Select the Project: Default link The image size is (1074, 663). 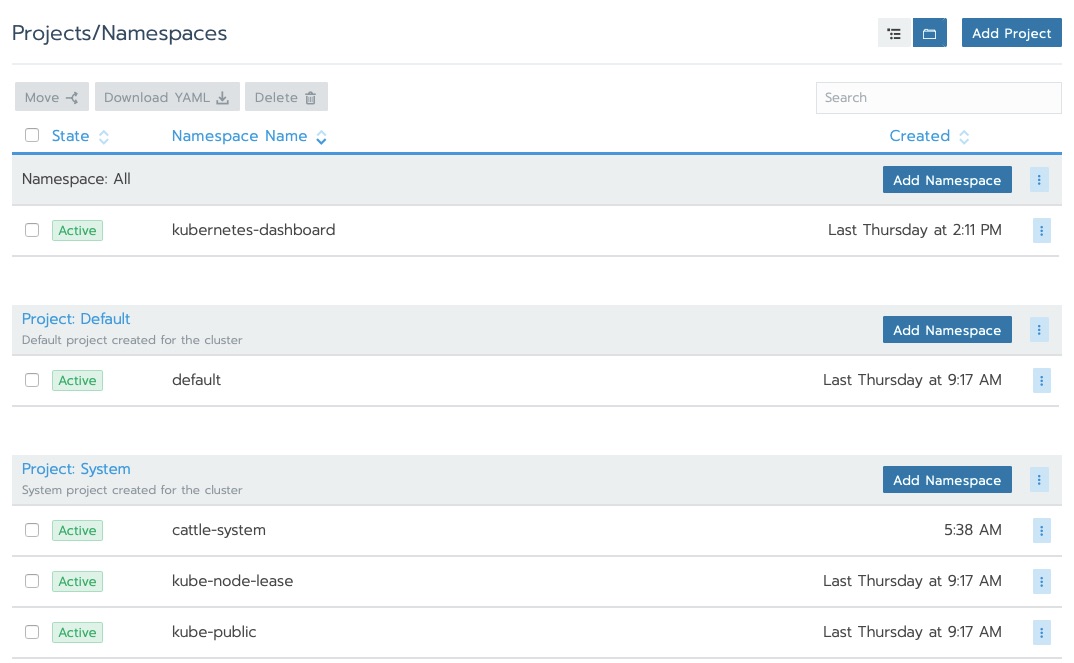[75, 318]
